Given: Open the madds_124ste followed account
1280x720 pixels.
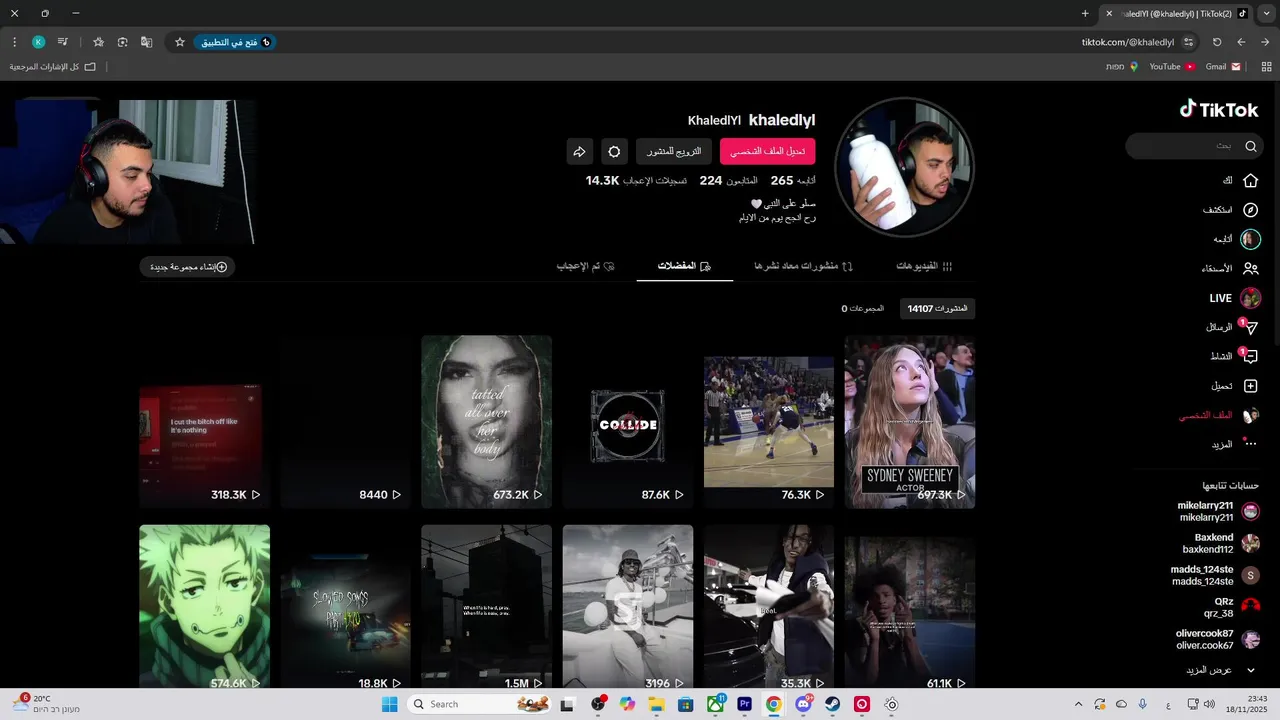Looking at the screenshot, I should pyautogui.click(x=1216, y=576).
